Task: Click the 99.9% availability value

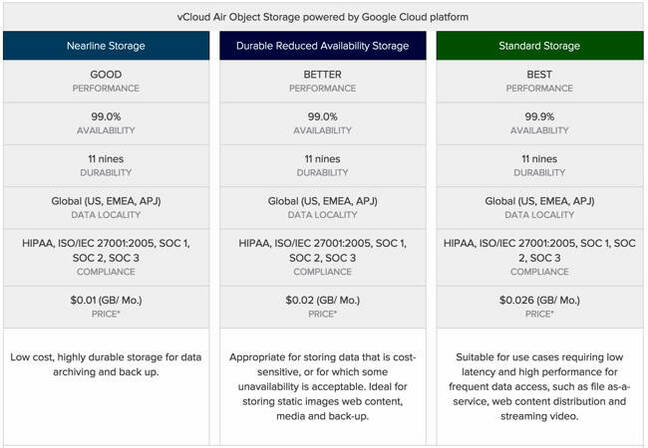Action: coord(540,117)
